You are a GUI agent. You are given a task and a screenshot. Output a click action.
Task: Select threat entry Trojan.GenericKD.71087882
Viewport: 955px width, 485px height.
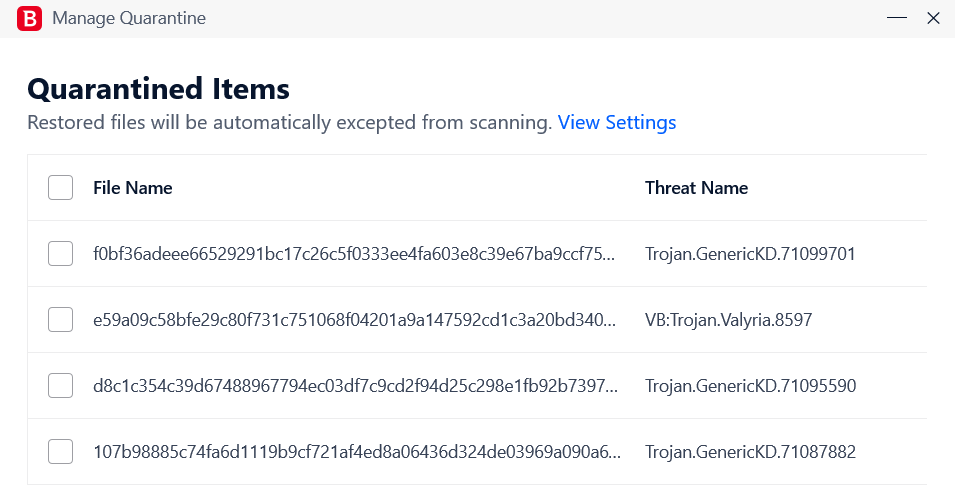pos(751,451)
